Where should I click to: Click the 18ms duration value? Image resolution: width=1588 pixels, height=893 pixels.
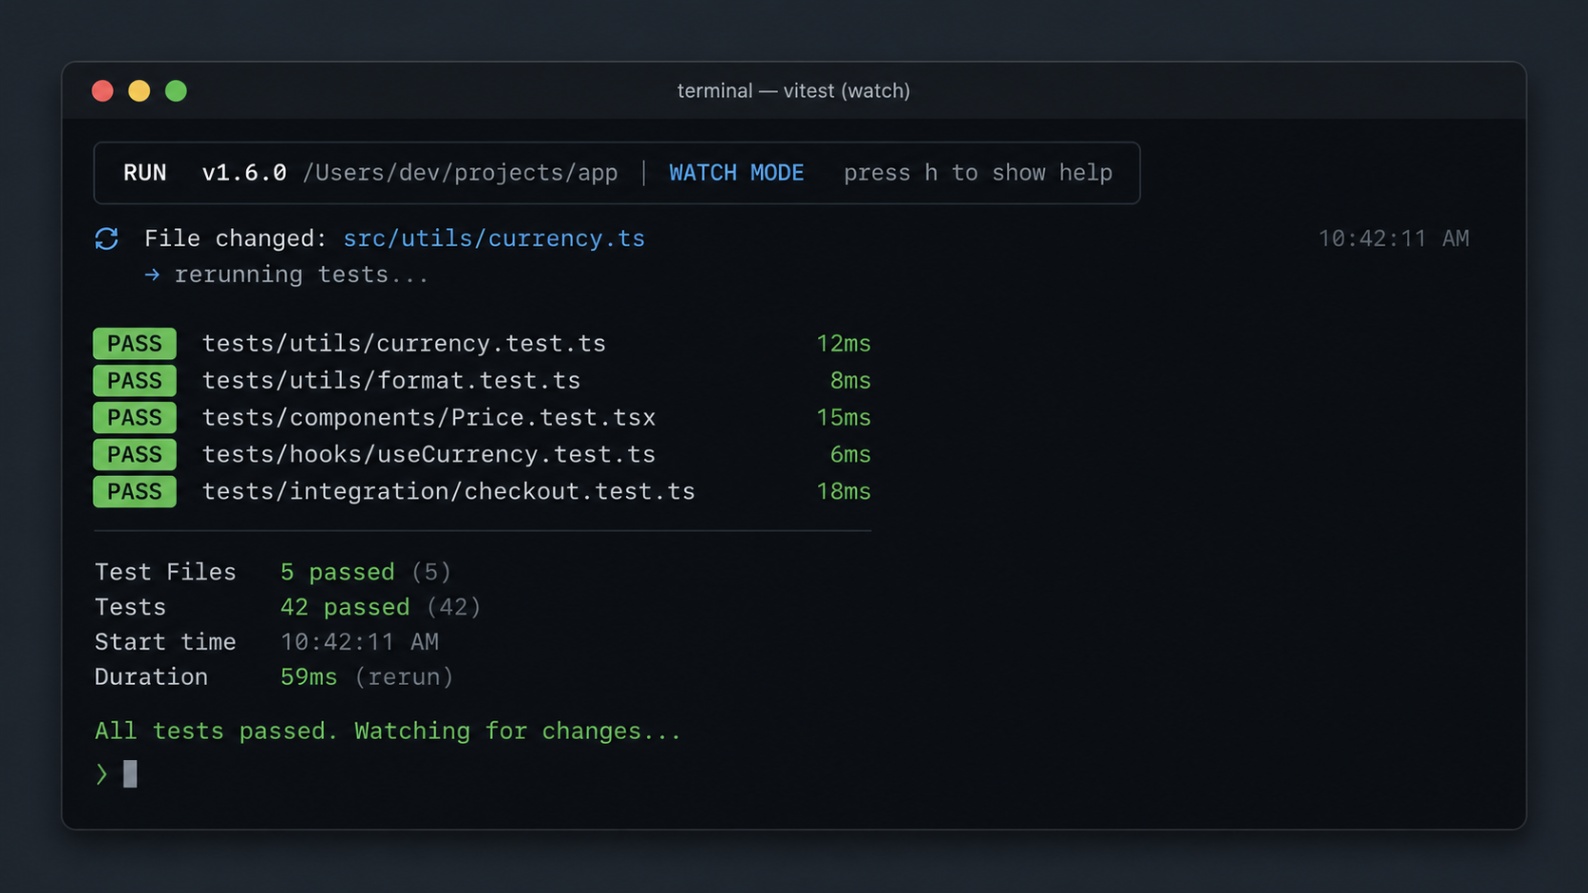pos(843,491)
